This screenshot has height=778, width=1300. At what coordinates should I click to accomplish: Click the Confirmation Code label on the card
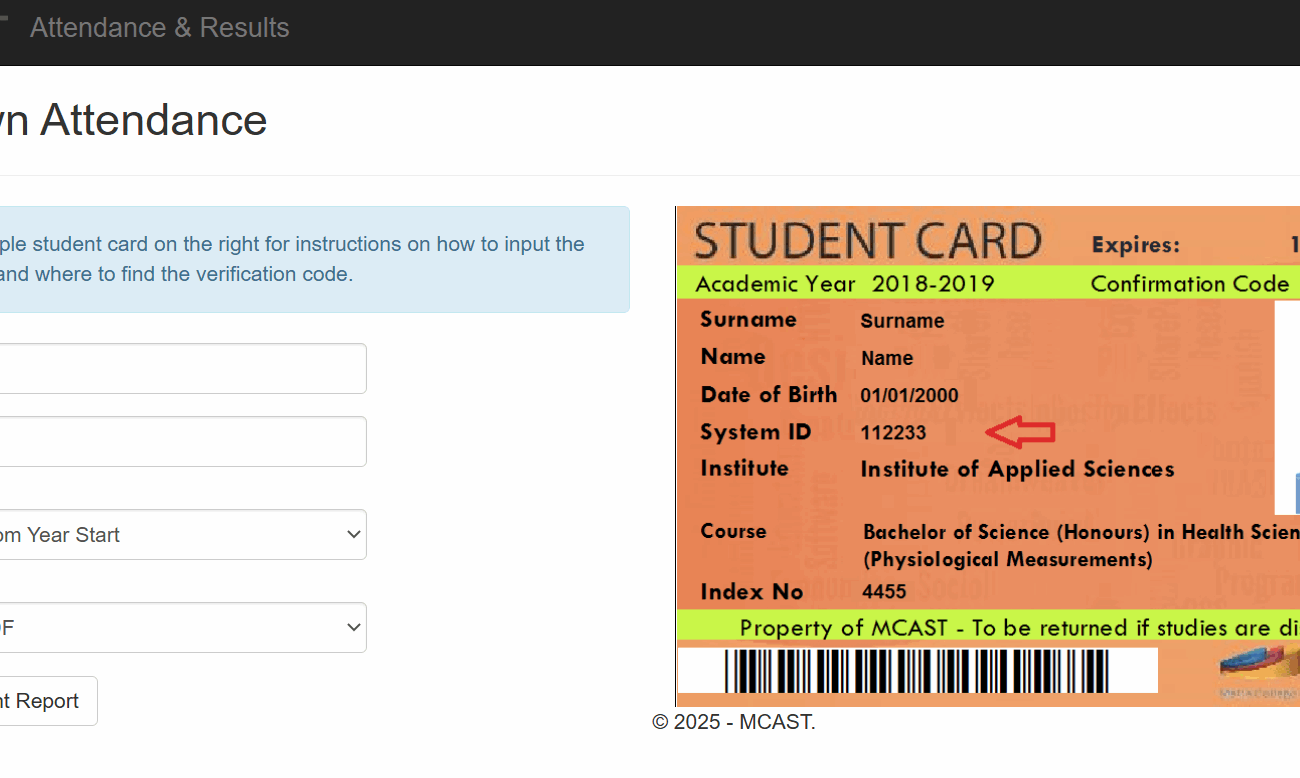coord(1190,284)
